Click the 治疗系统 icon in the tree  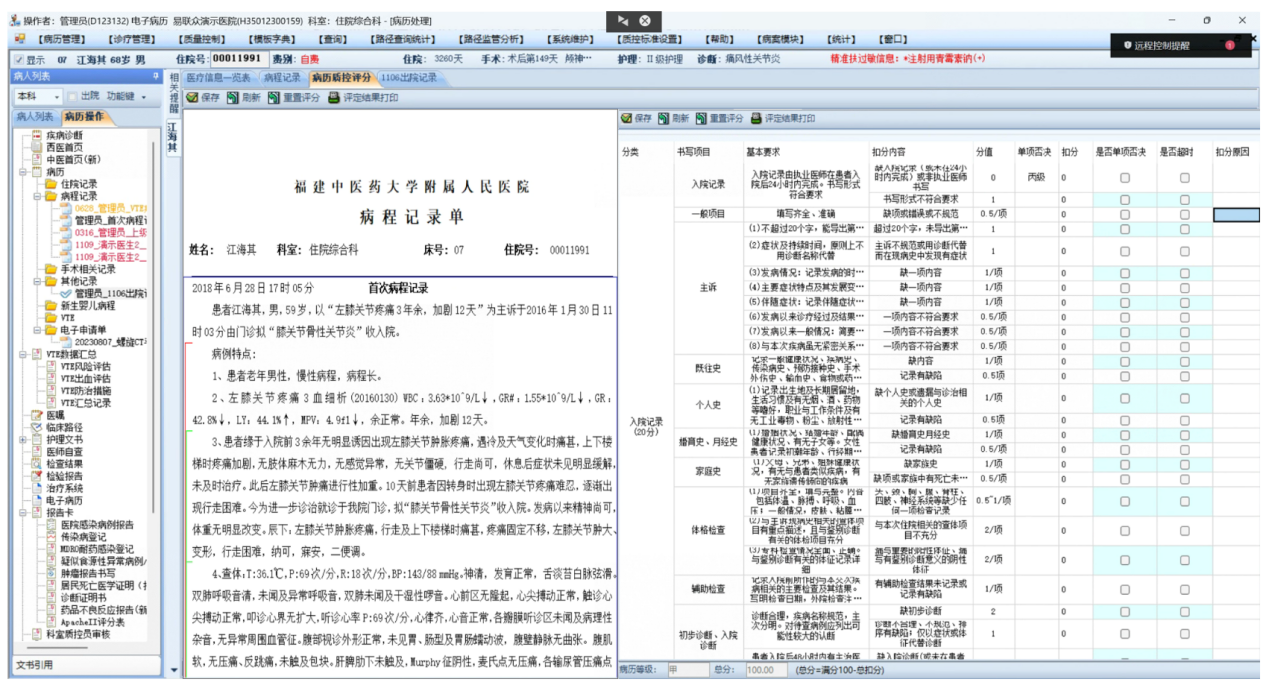coord(37,487)
